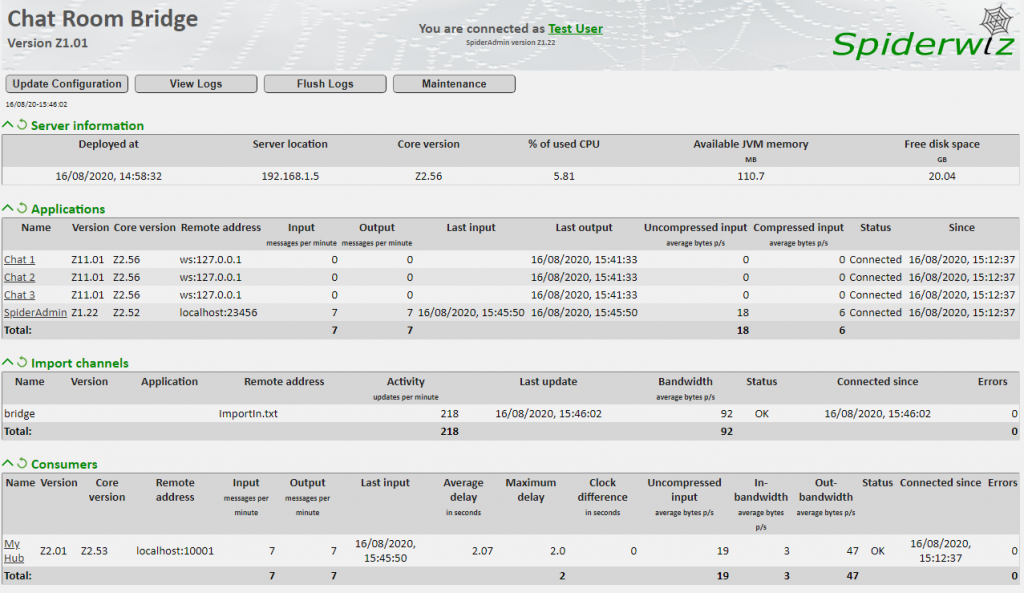The height and width of the screenshot is (593, 1024).
Task: Click the OK status in My Hub row
Action: pos(878,551)
